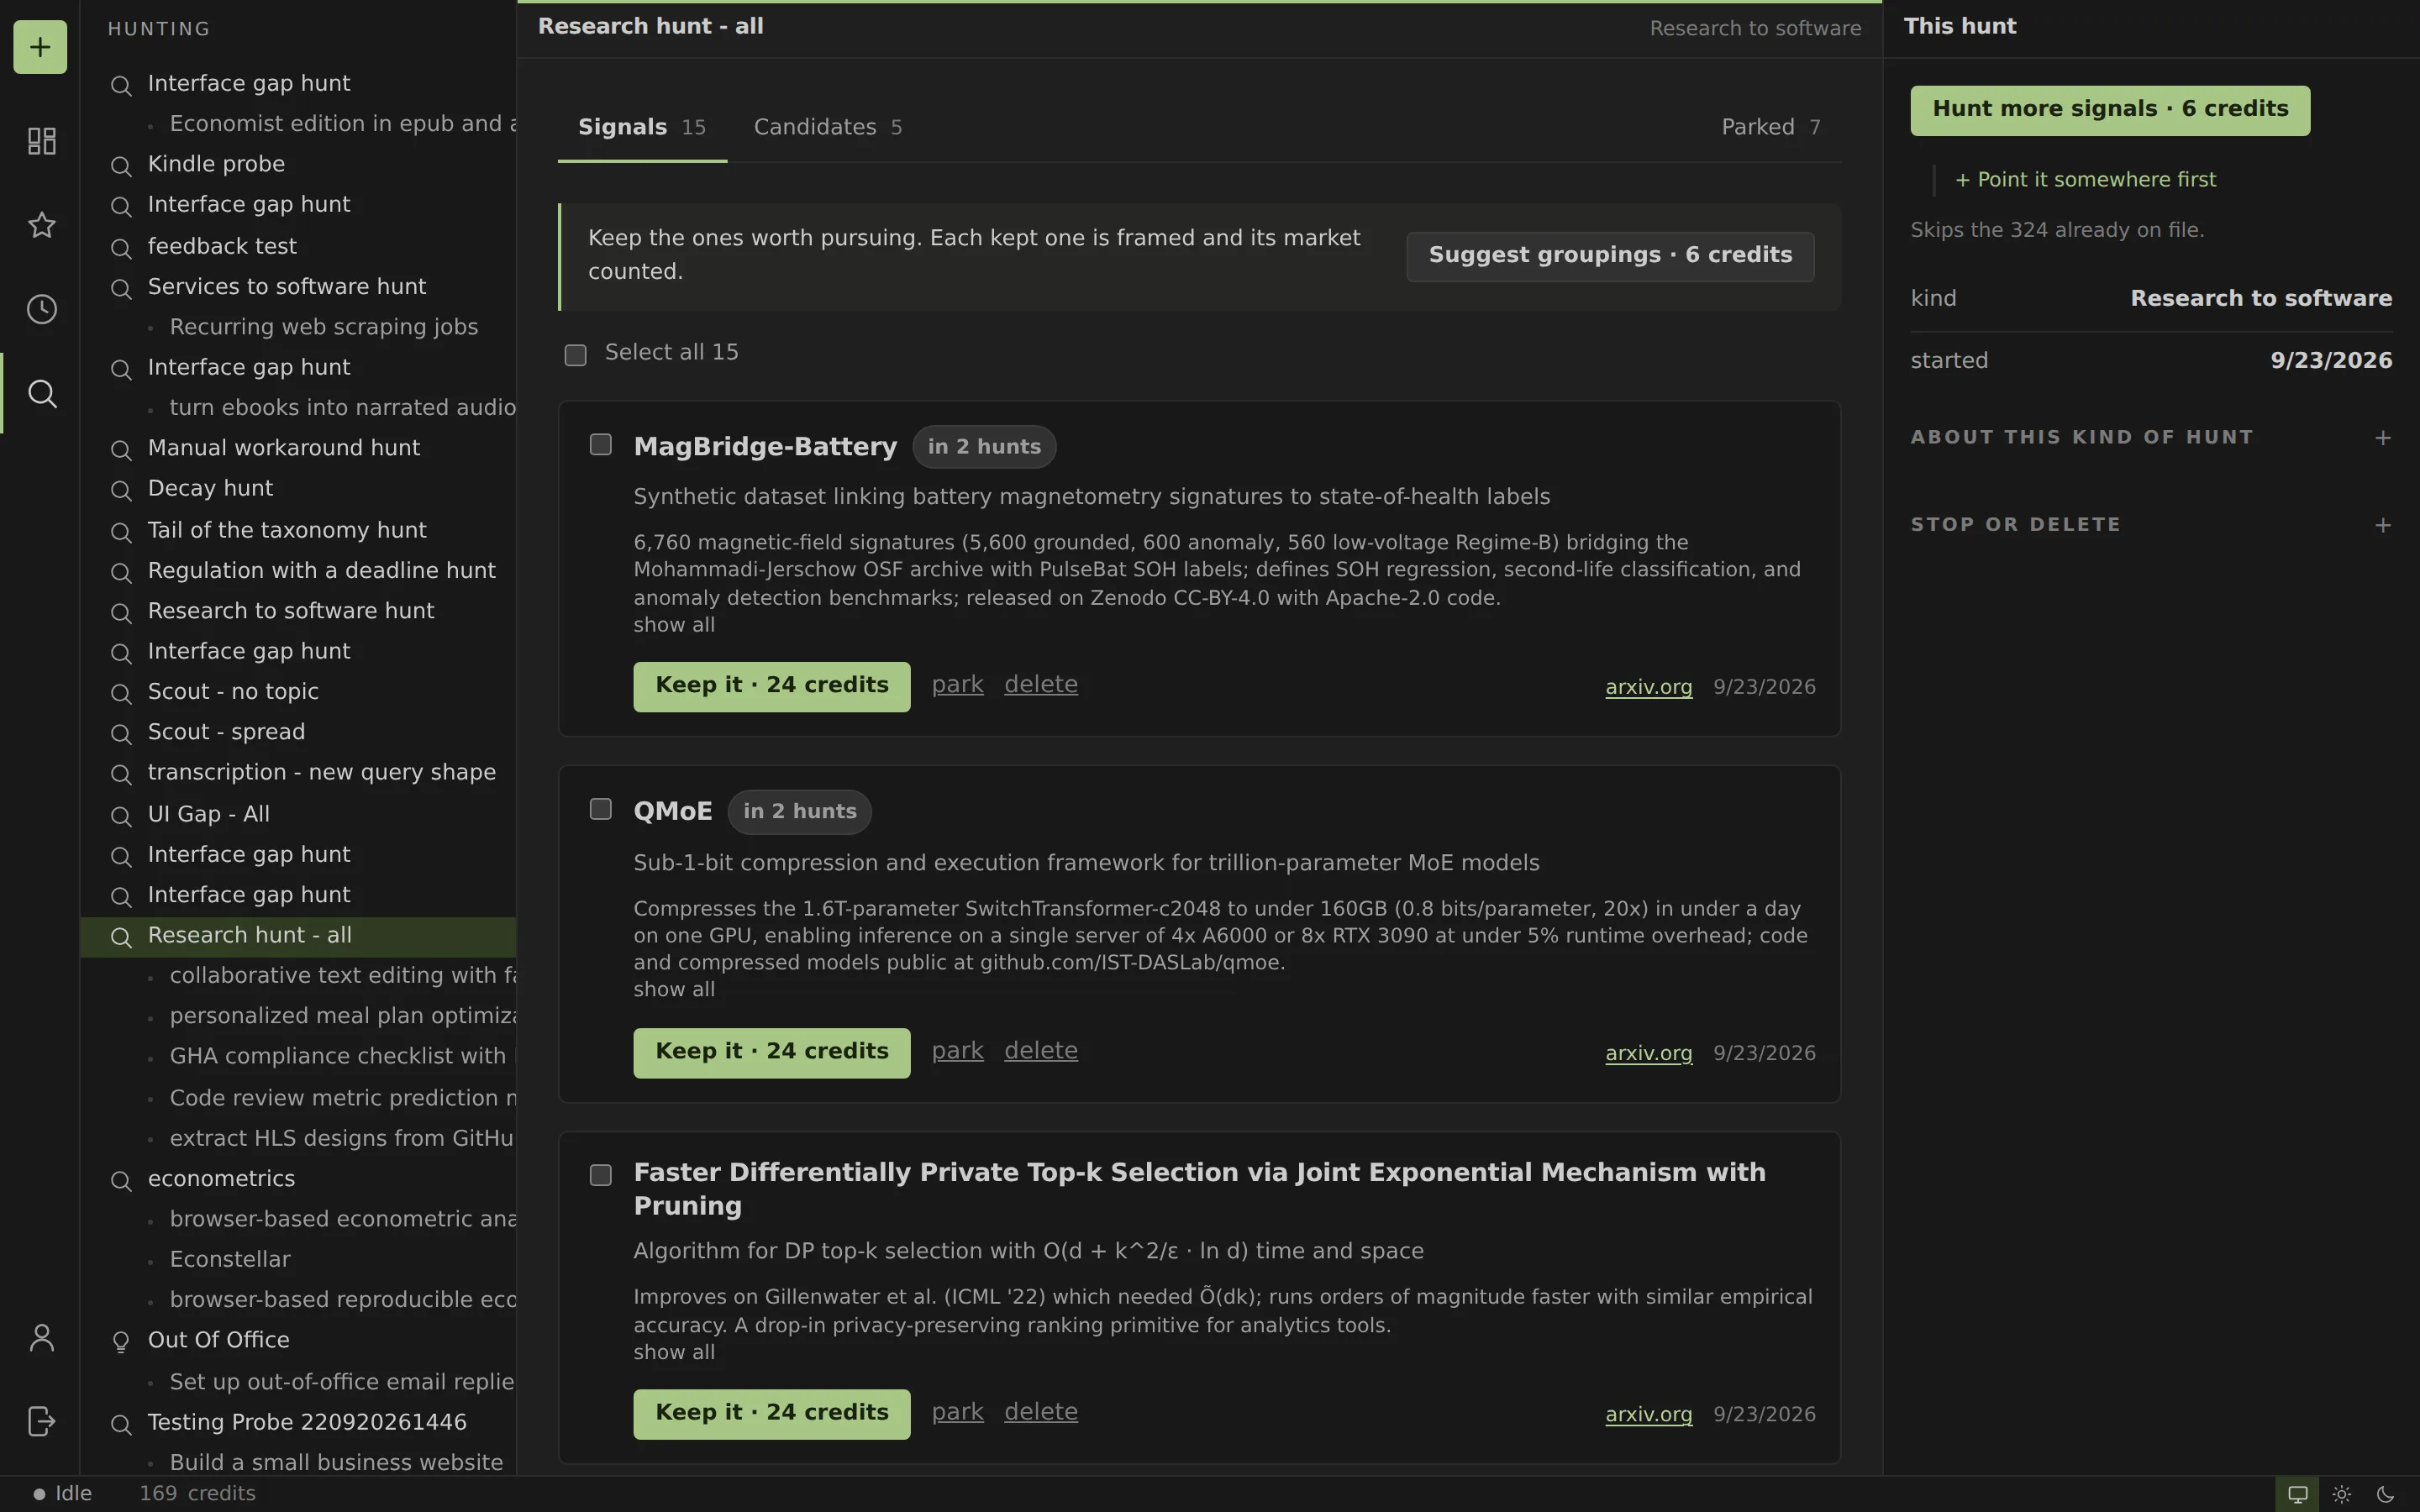Screen dimensions: 2420x1512
Task: Tick the Faster Differentially Private Top-k checkbox
Action: [x=600, y=1174]
